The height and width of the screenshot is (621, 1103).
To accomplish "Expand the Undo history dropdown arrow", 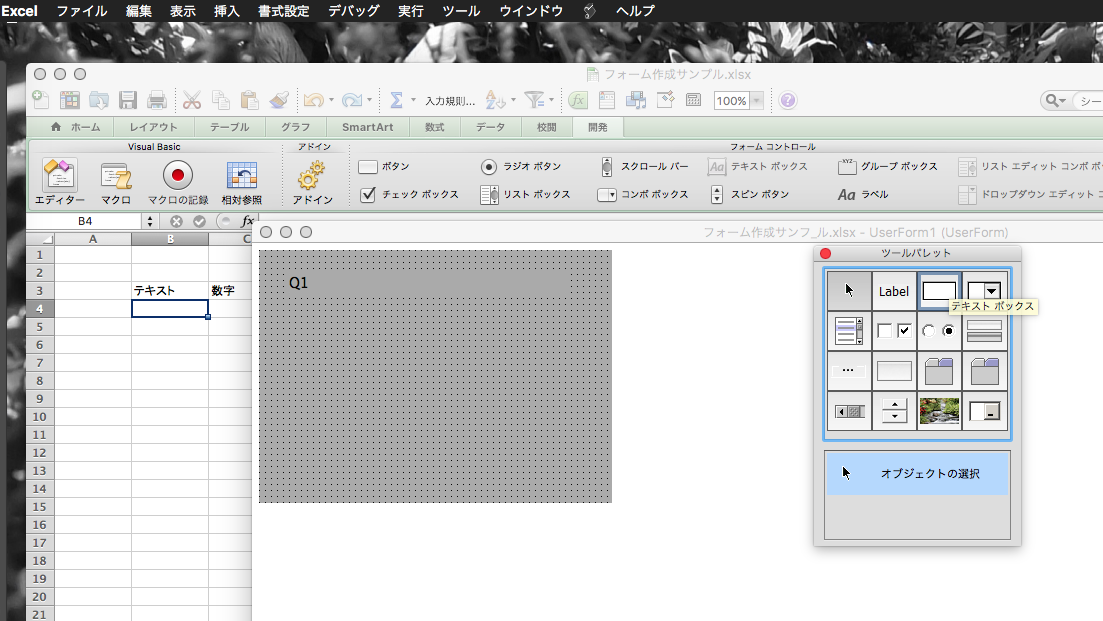I will click(x=331, y=101).
